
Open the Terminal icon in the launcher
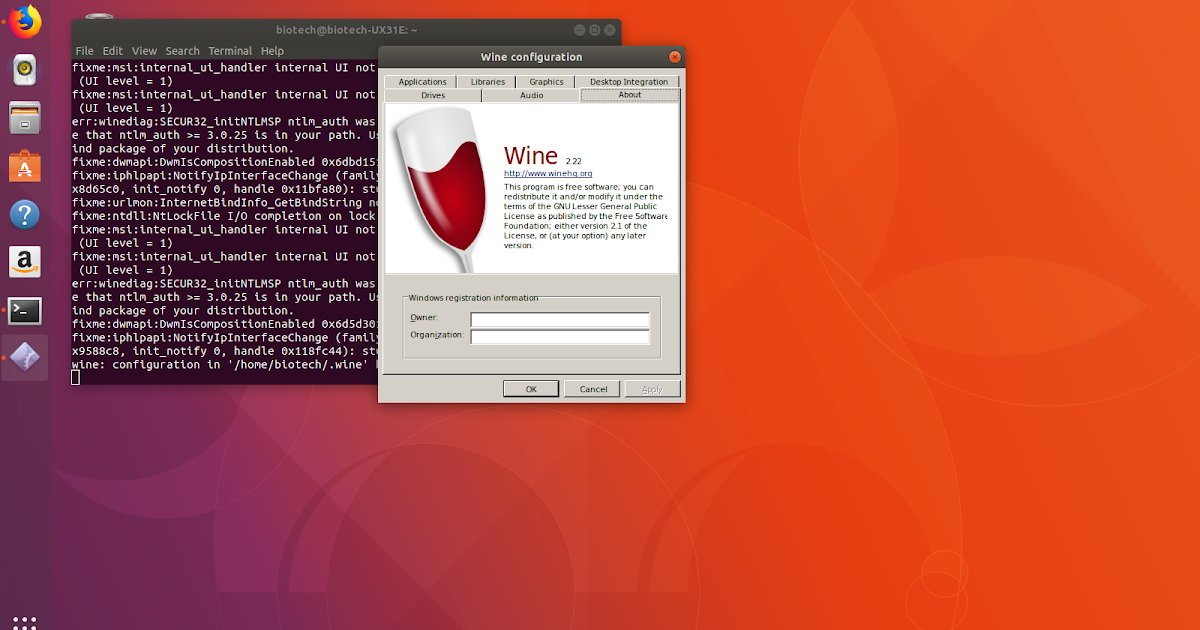pos(22,310)
